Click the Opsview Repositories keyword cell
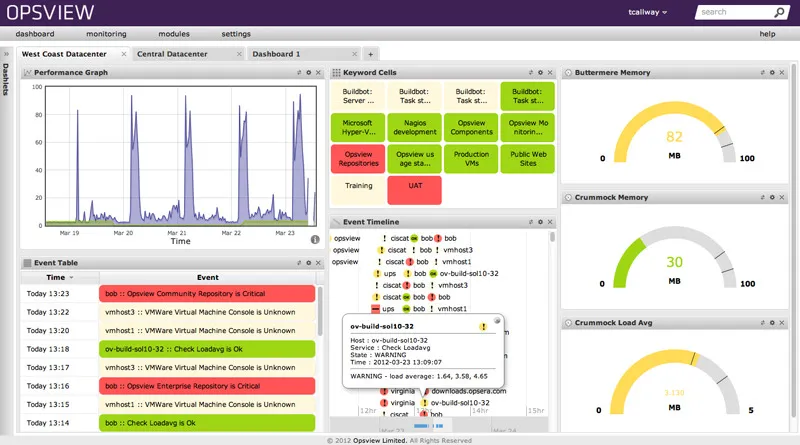This screenshot has height=445, width=800. (x=358, y=159)
